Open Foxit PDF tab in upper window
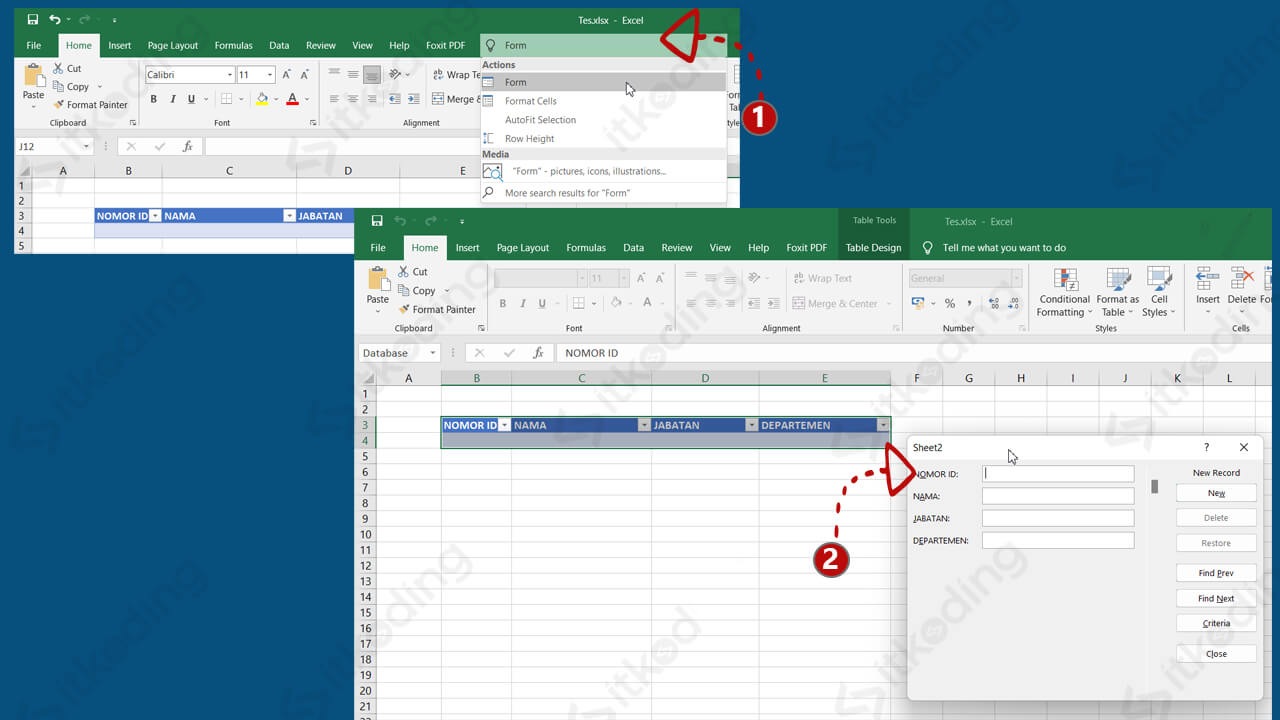The image size is (1280, 720). coord(445,45)
